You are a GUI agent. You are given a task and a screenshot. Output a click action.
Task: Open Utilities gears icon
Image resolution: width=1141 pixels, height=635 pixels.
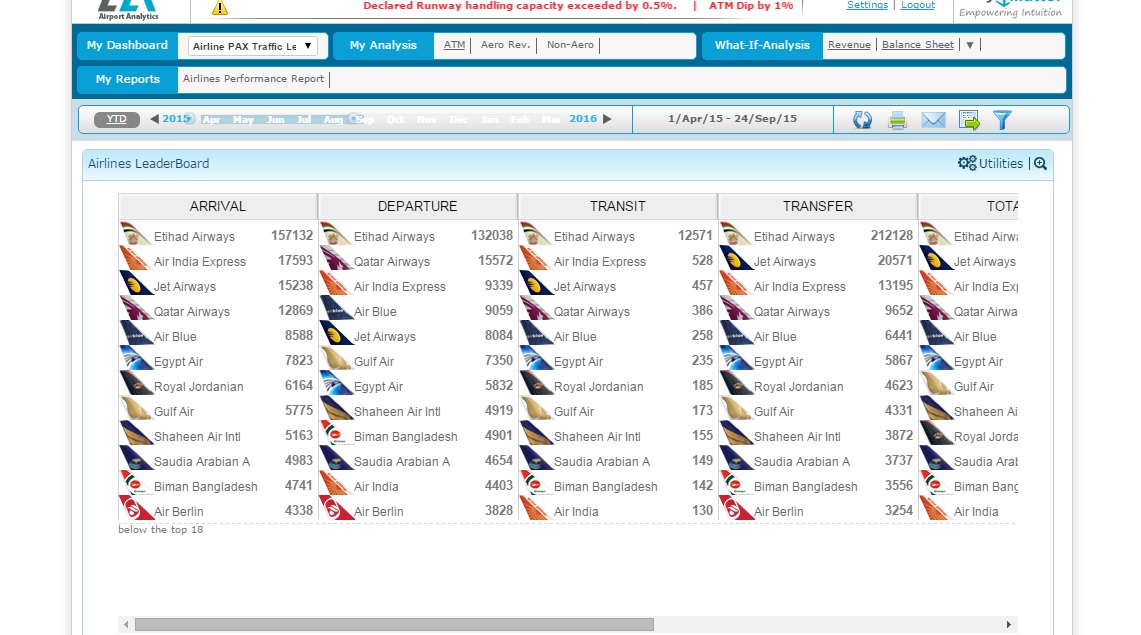967,163
